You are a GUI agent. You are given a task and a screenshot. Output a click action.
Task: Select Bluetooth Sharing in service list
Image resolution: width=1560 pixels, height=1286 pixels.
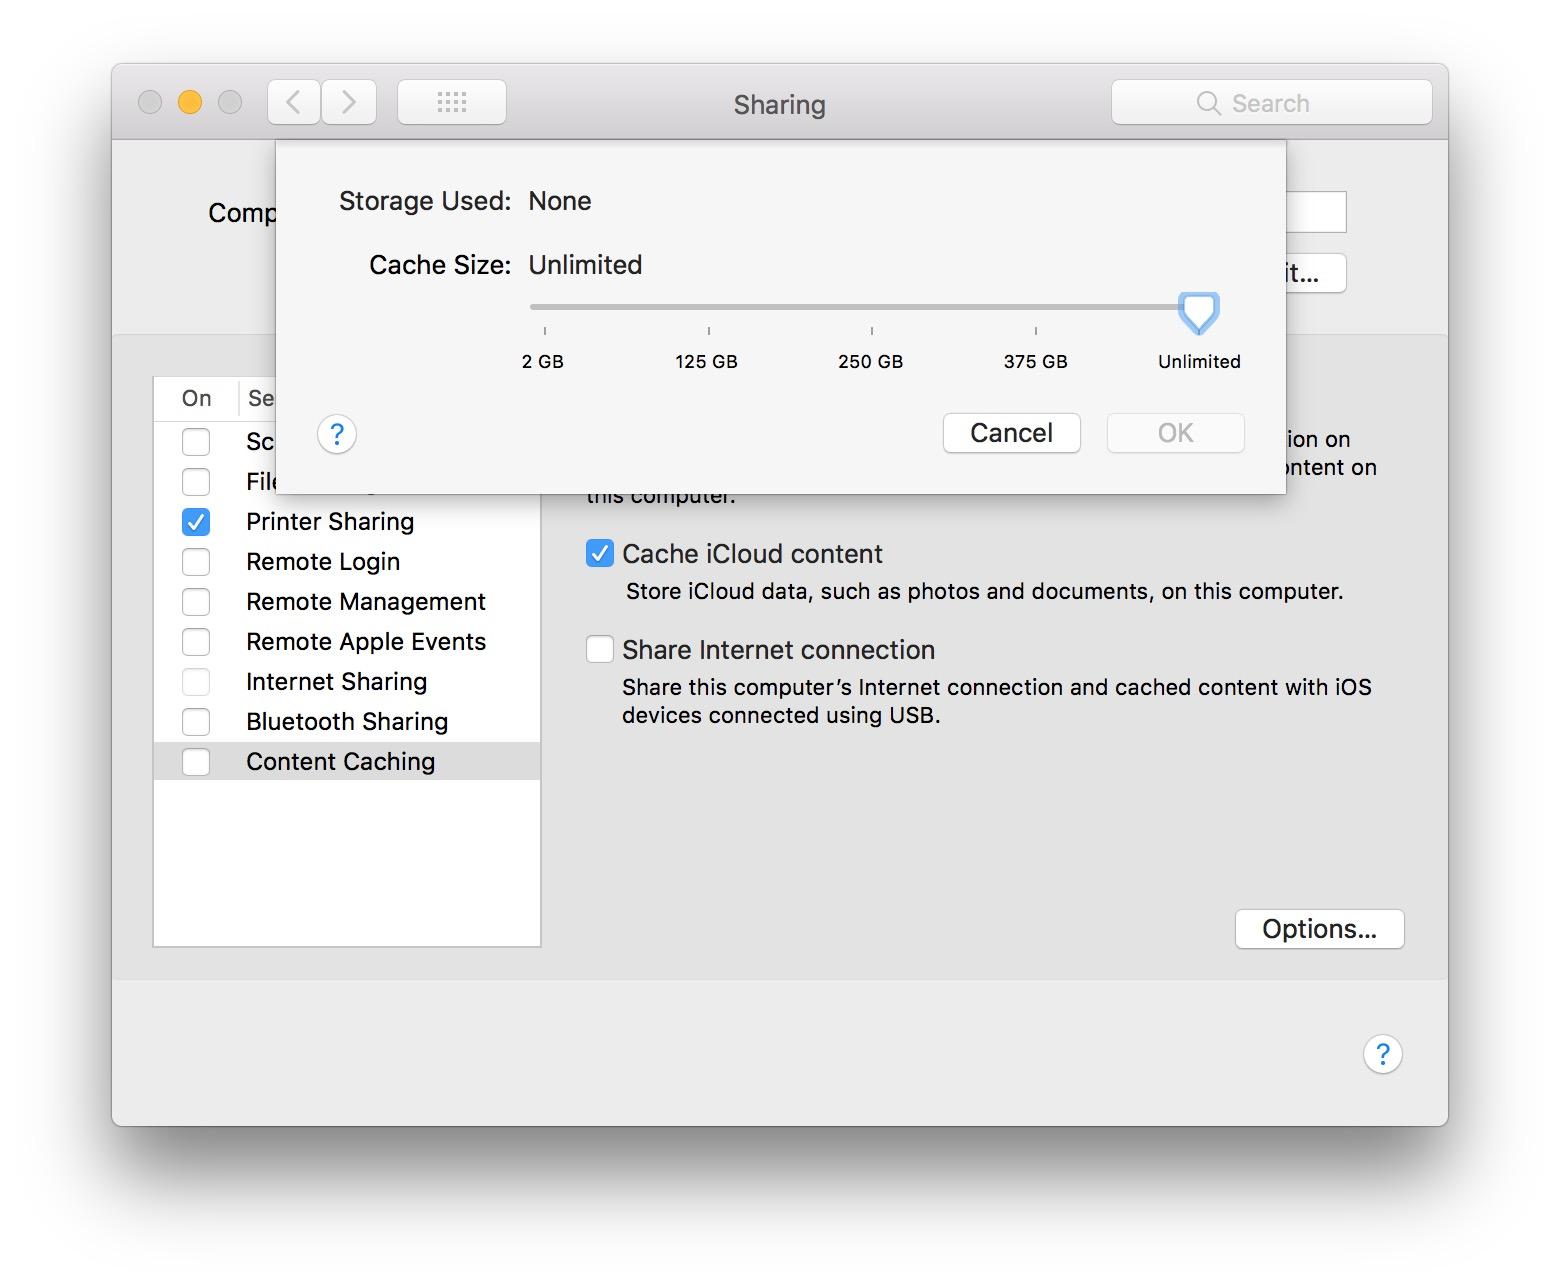point(346,722)
